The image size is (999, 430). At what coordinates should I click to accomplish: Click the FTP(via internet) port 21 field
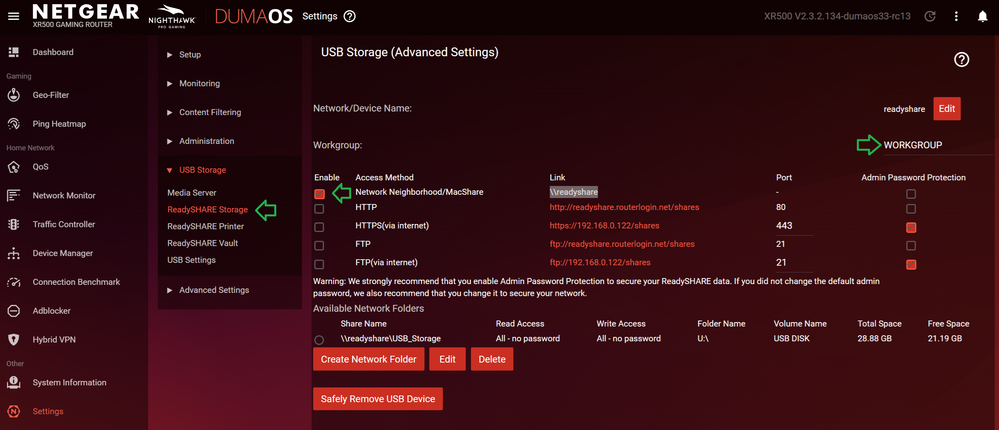click(794, 262)
